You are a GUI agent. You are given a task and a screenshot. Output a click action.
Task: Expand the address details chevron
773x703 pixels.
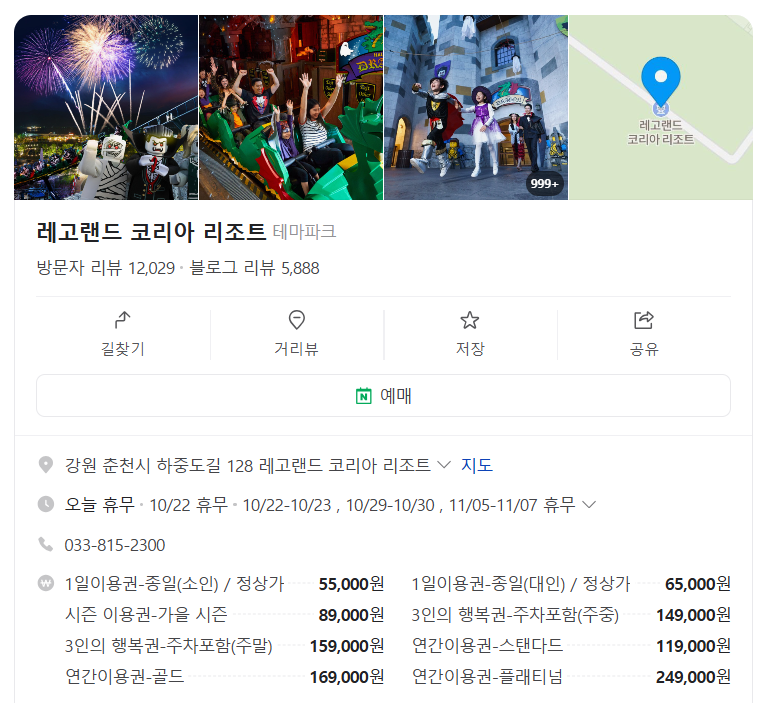[x=444, y=465]
